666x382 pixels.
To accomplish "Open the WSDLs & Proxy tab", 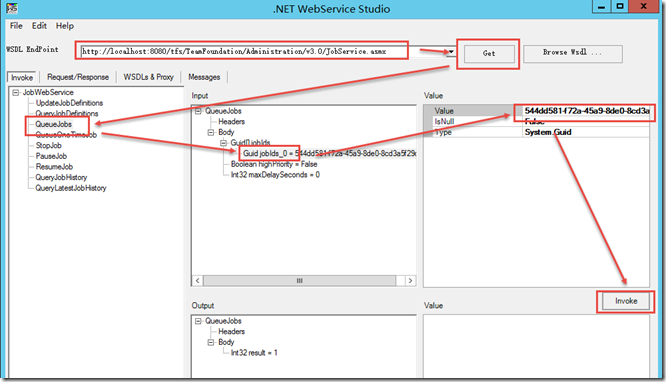I will pyautogui.click(x=148, y=77).
